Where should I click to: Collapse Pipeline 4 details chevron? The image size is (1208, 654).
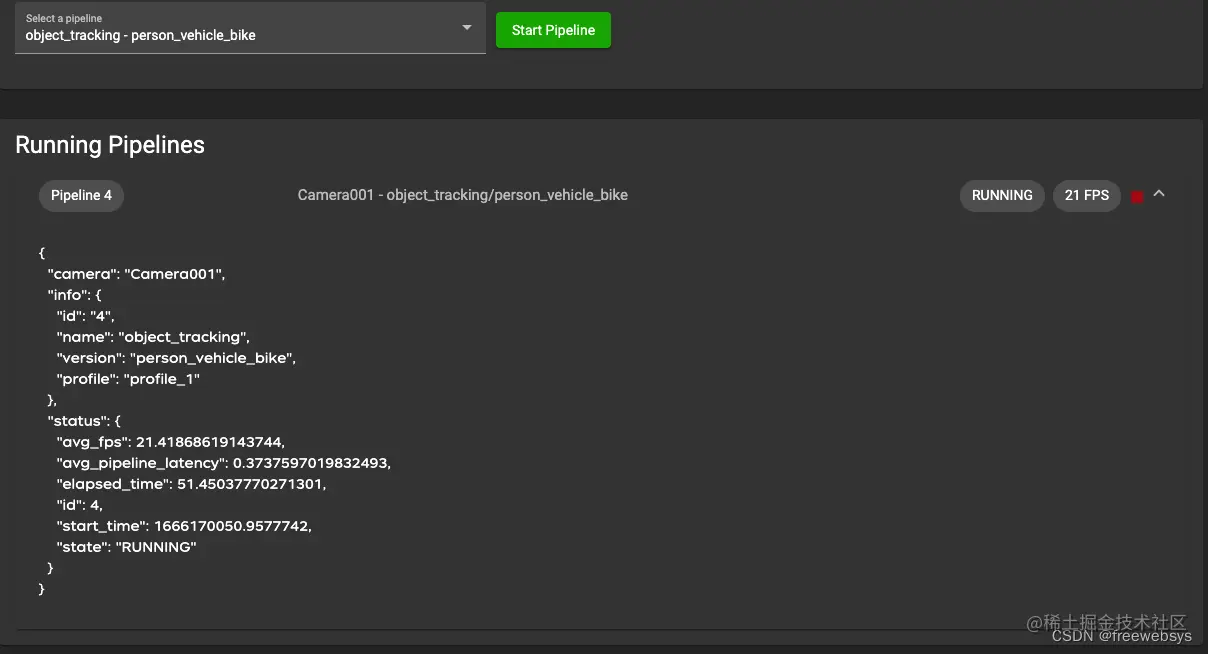pos(1159,194)
